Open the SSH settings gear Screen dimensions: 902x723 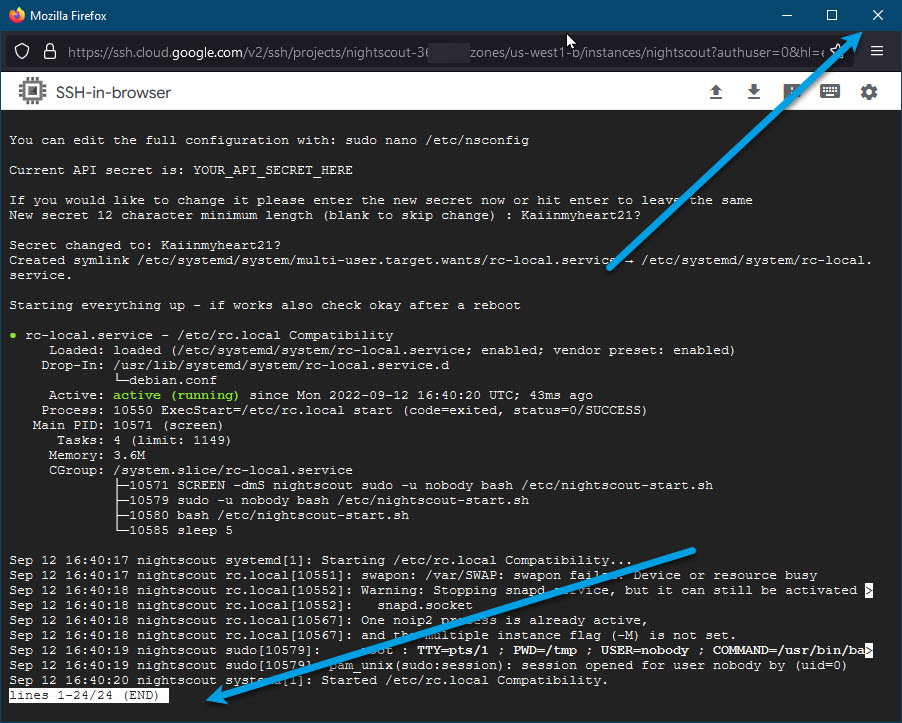point(869,92)
